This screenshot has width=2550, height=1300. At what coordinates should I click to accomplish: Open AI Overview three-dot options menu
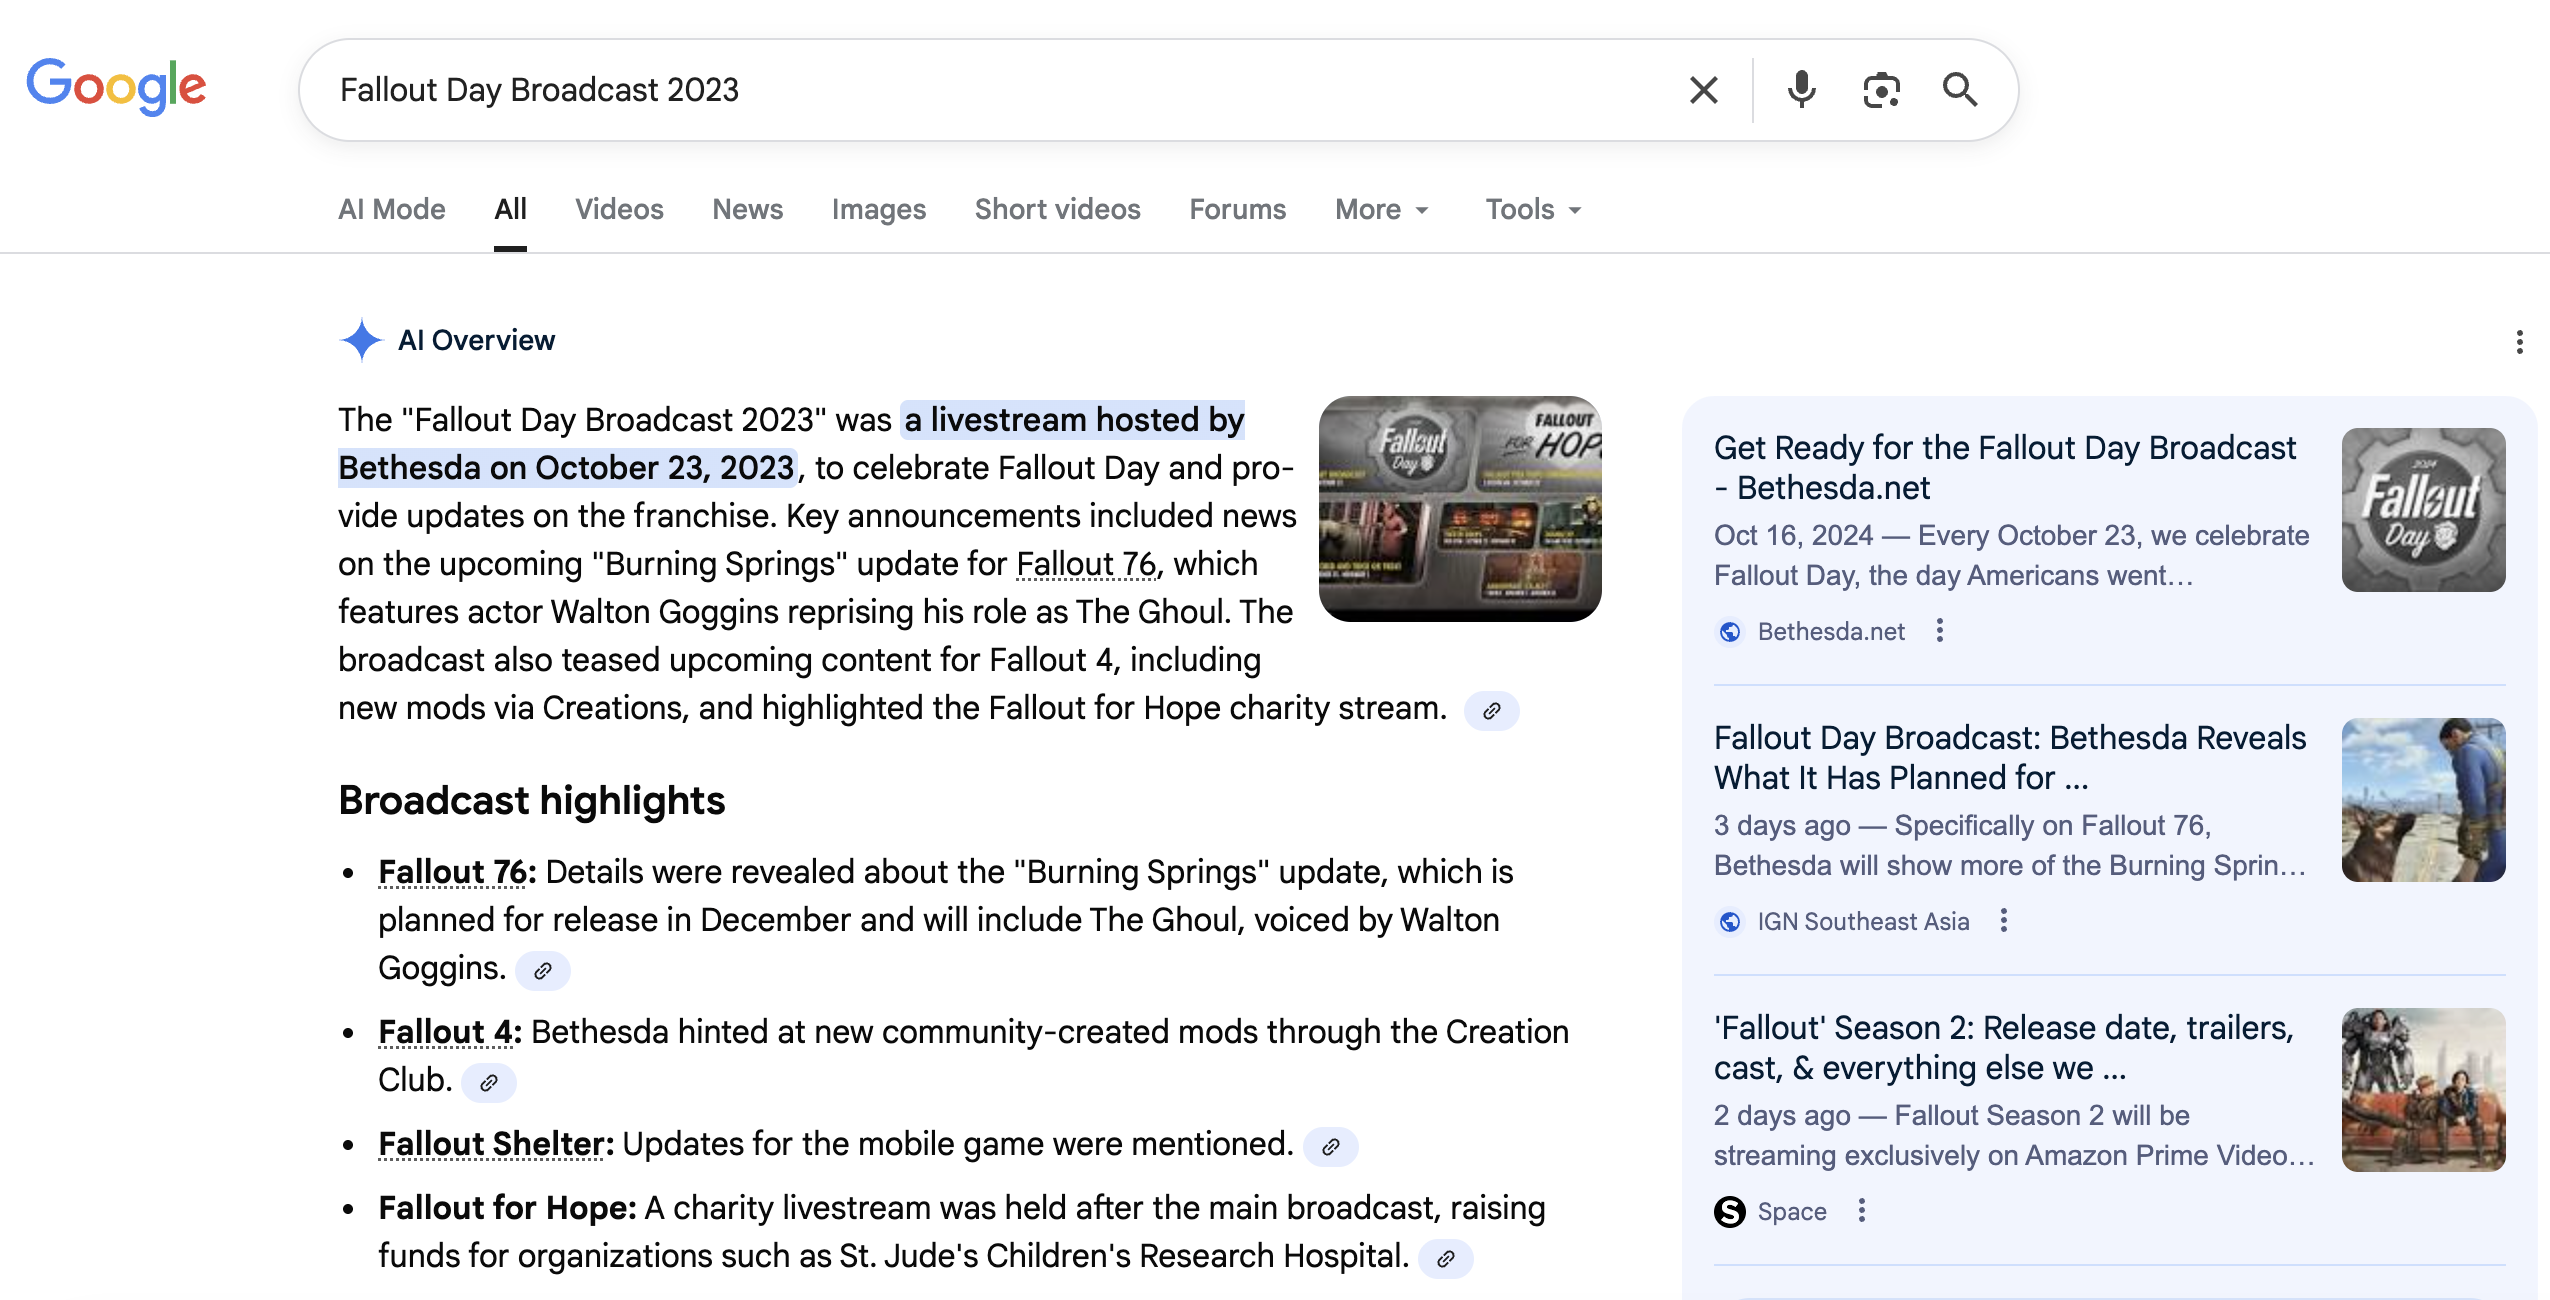2519,342
